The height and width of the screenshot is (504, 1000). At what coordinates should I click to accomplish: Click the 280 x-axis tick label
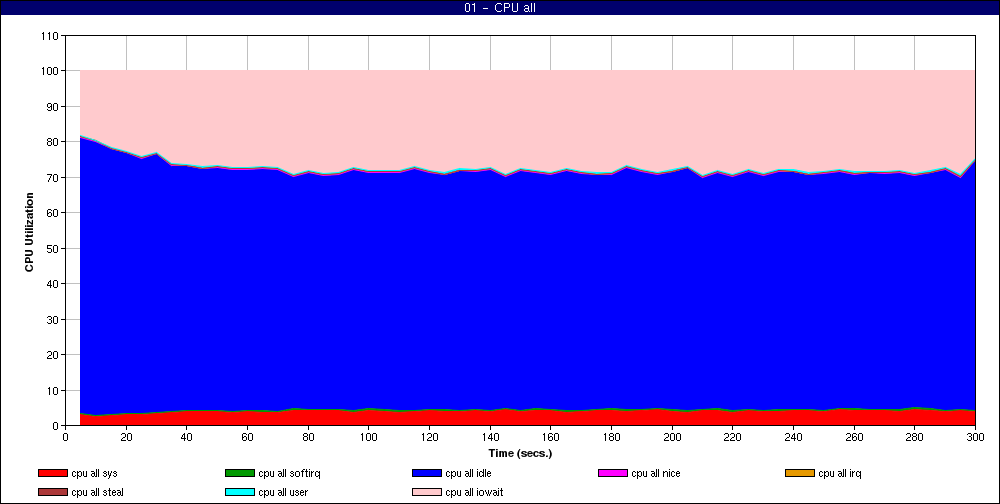click(x=915, y=437)
